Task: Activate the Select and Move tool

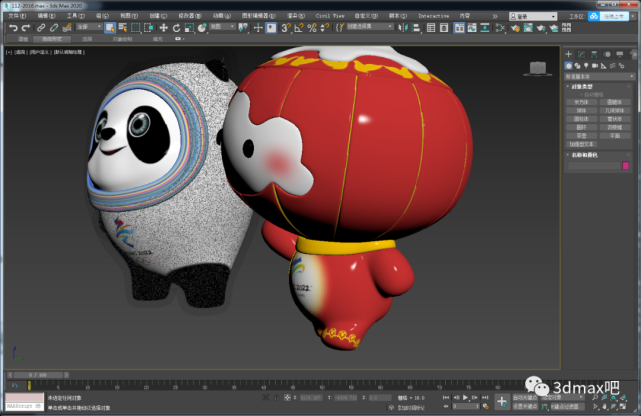Action: pos(164,28)
